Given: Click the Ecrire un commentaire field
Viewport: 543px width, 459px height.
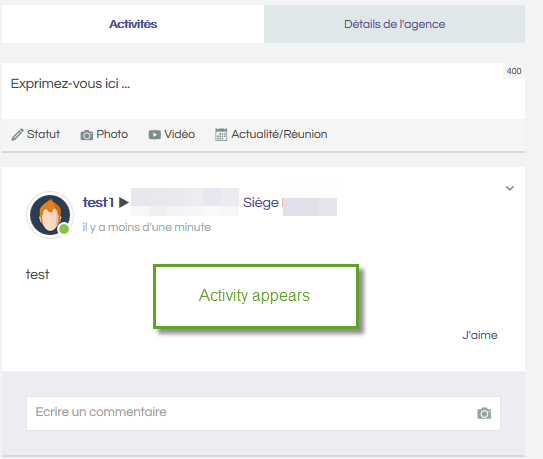Looking at the screenshot, I should (x=263, y=413).
